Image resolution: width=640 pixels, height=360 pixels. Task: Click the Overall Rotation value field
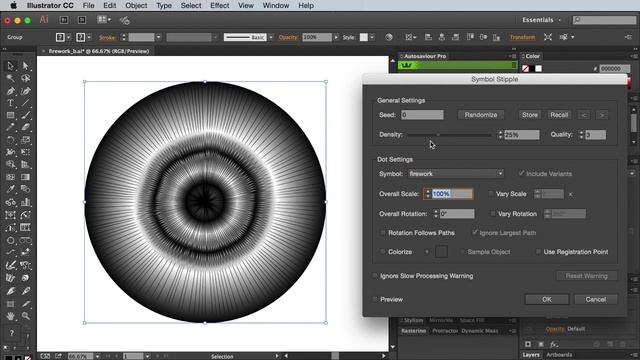click(x=457, y=213)
